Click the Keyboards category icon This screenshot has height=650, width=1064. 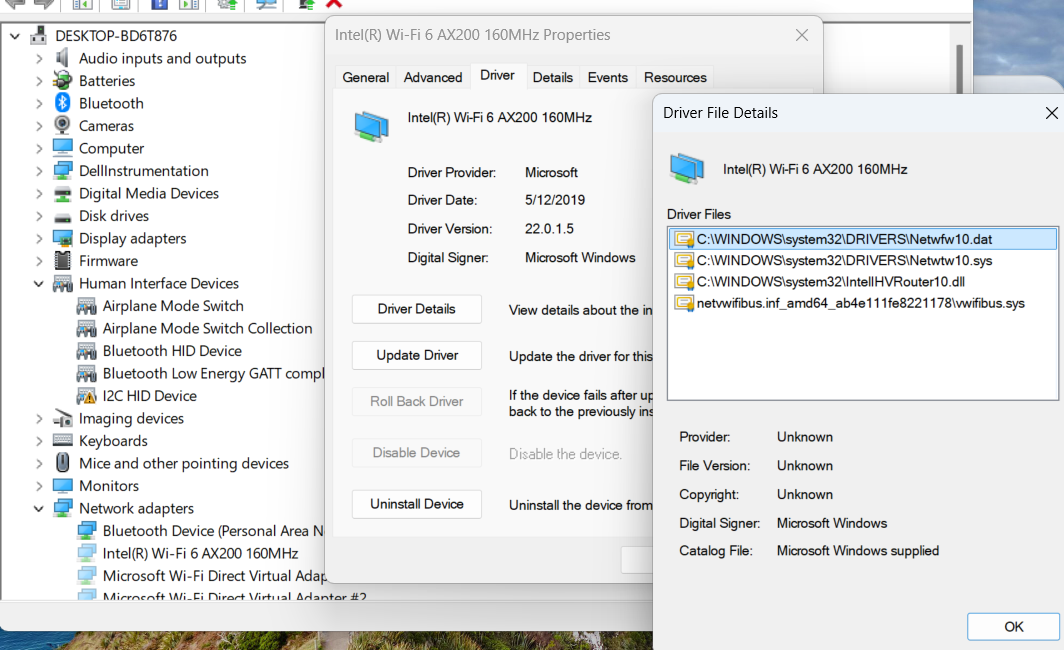[x=62, y=440]
